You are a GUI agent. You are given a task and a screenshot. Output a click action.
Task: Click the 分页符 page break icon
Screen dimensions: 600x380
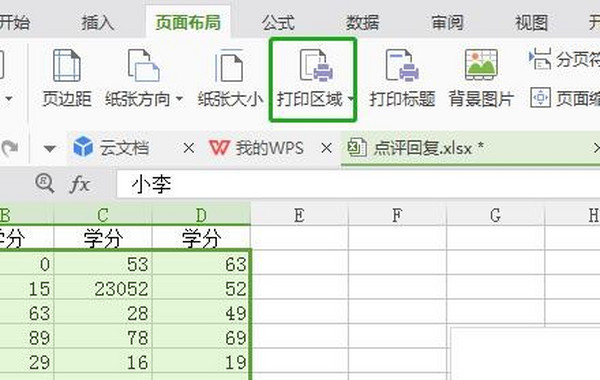(540, 59)
